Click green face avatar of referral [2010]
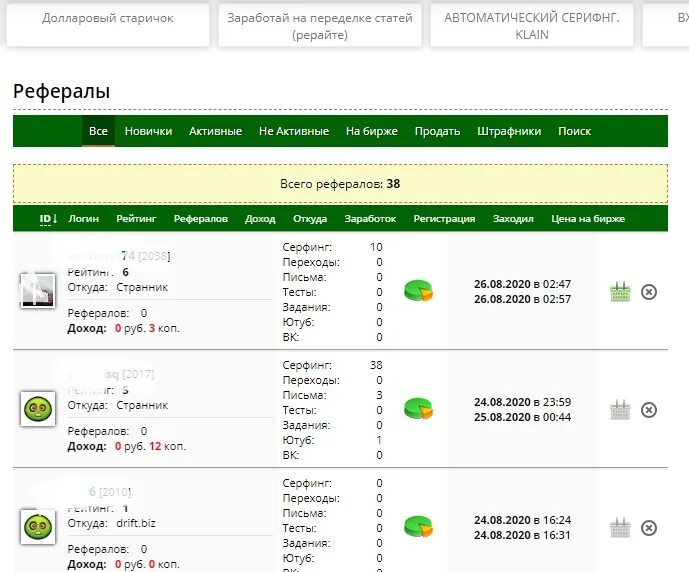 (38, 527)
